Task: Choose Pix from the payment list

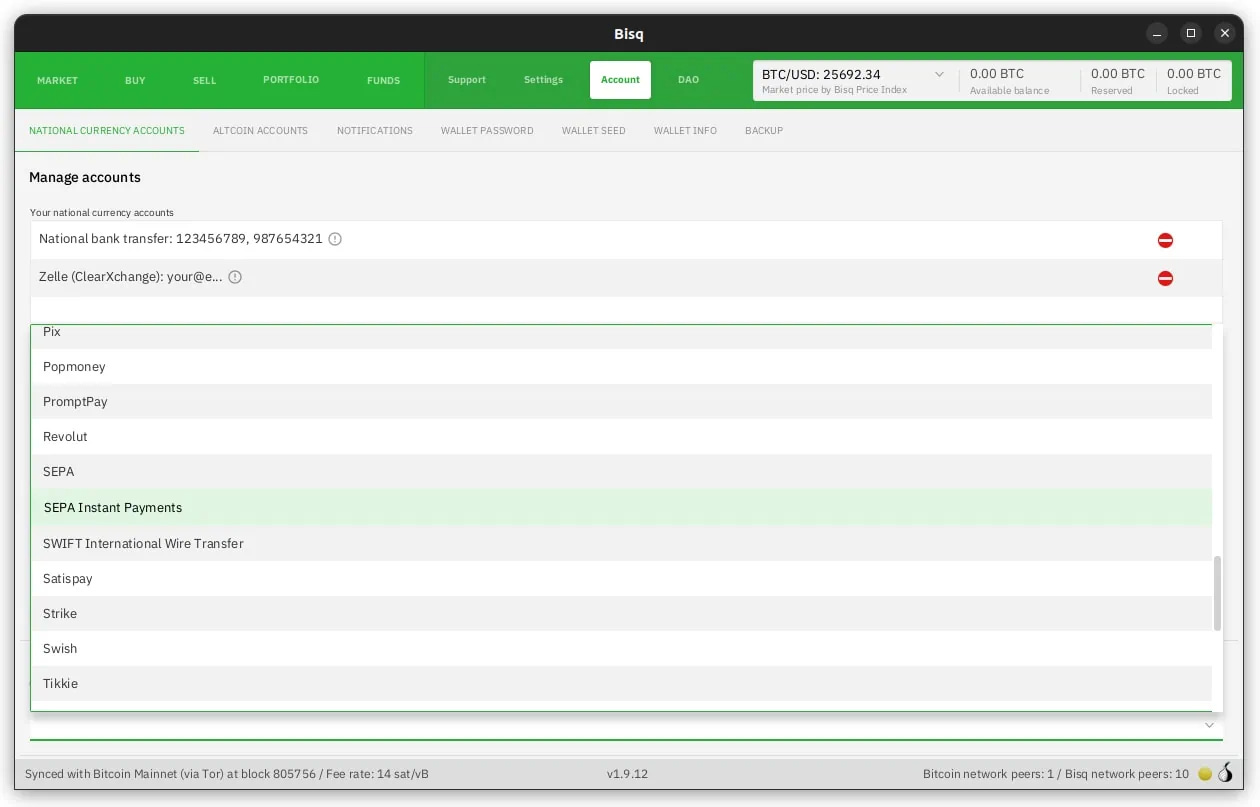Action: tap(621, 337)
